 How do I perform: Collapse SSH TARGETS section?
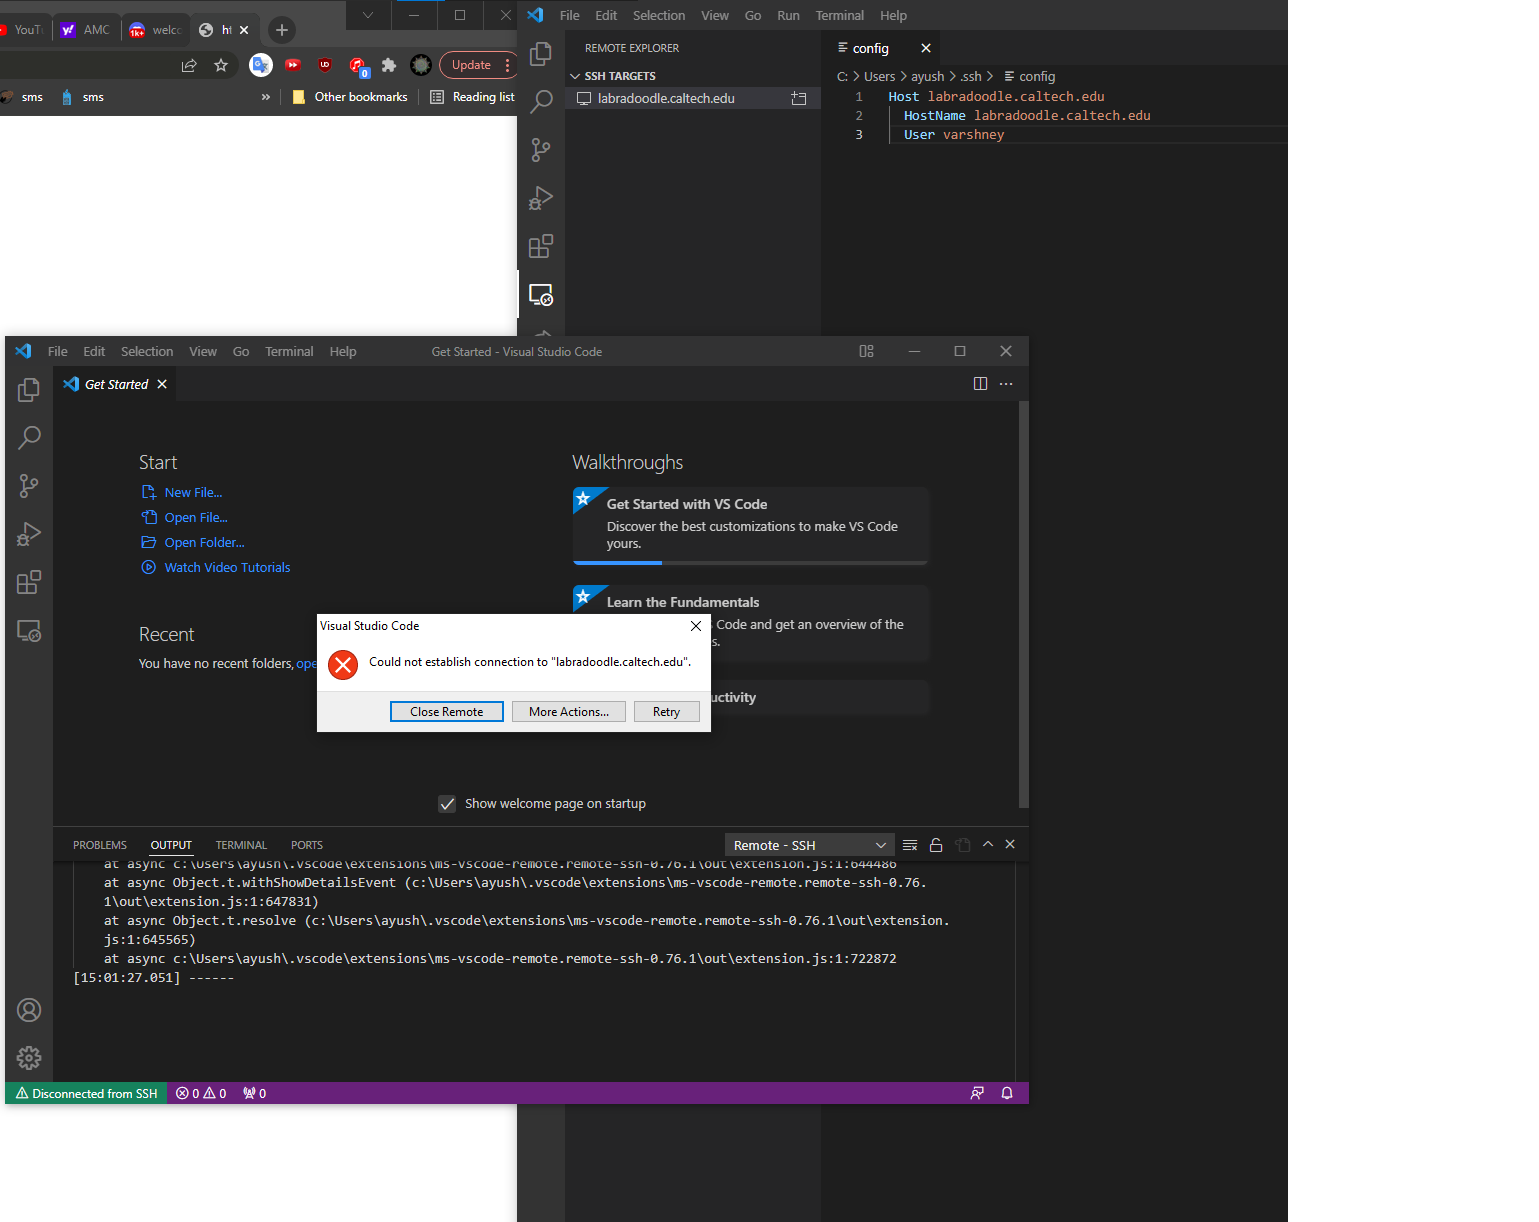click(693, 76)
